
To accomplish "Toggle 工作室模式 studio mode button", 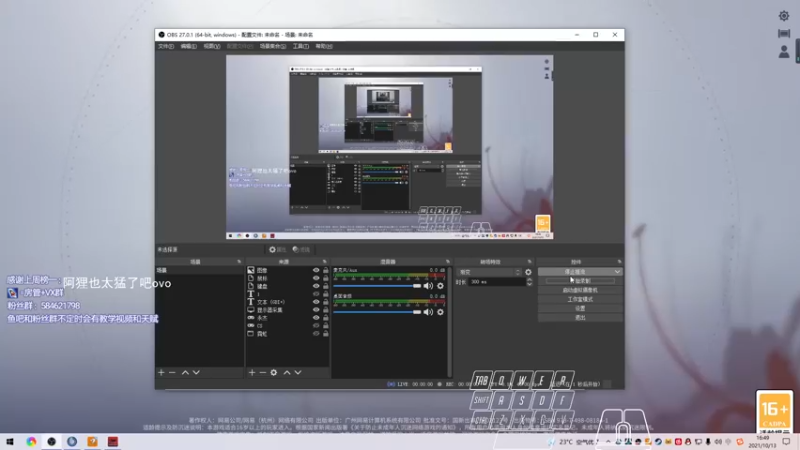I will (x=580, y=299).
